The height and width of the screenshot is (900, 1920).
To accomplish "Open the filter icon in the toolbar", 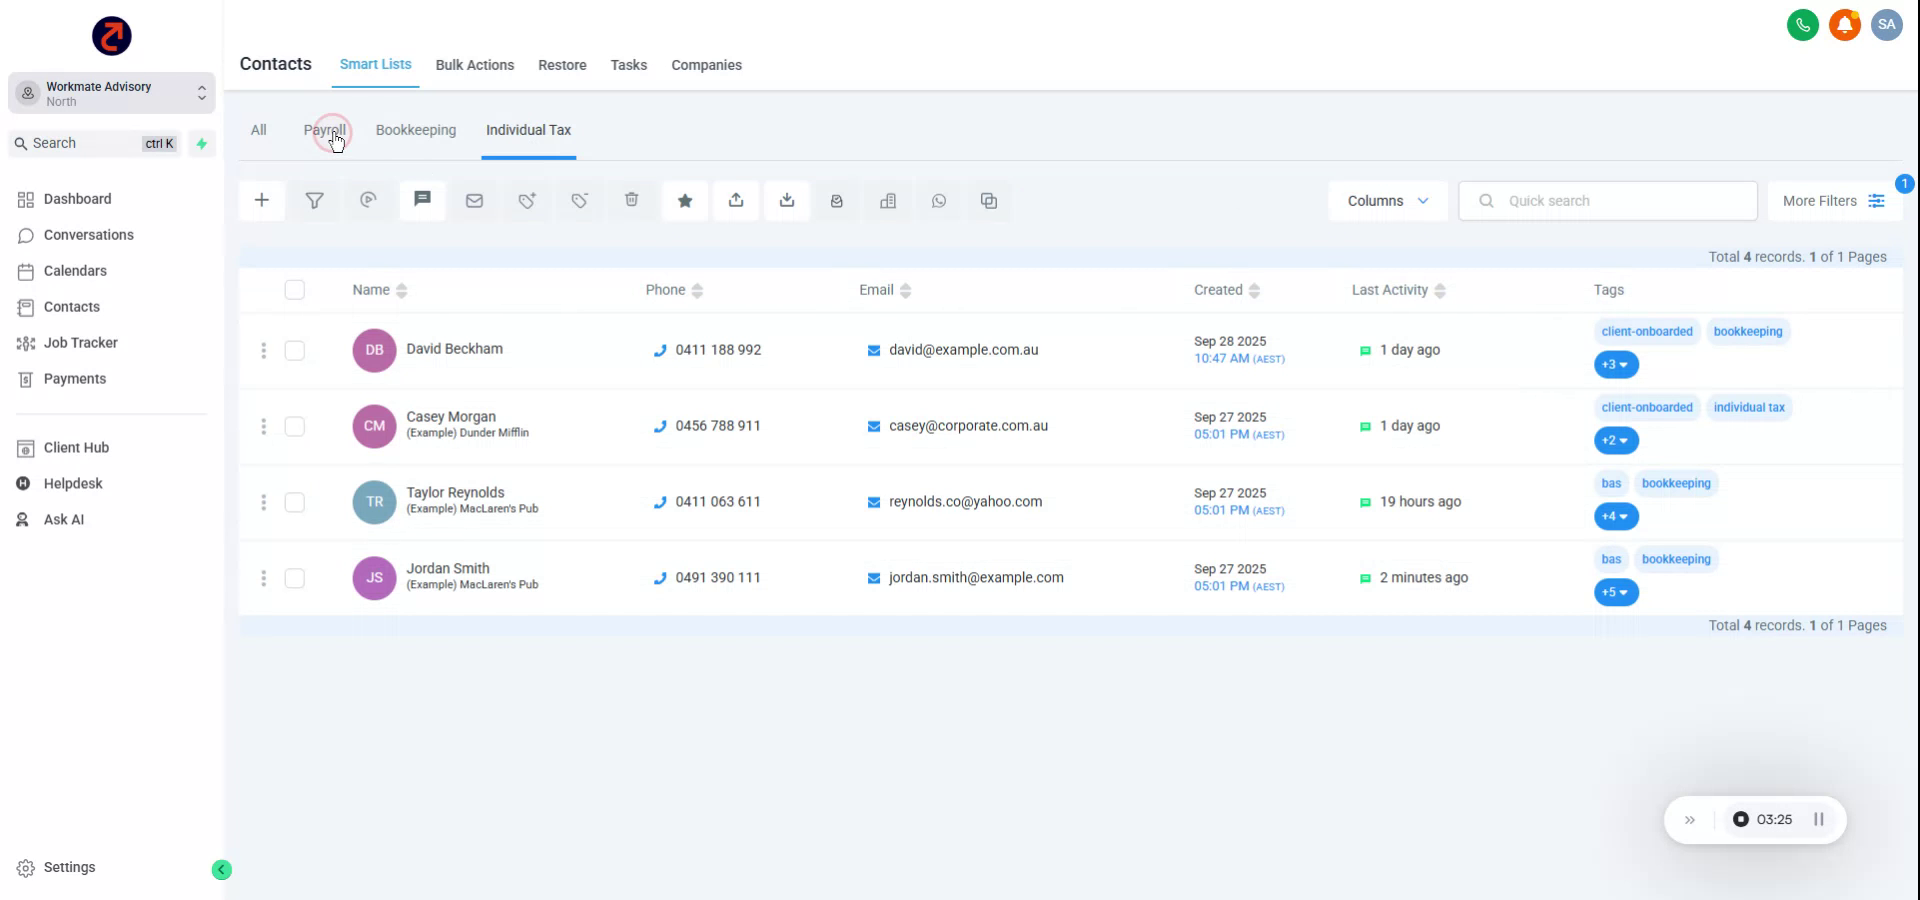I will [x=315, y=200].
